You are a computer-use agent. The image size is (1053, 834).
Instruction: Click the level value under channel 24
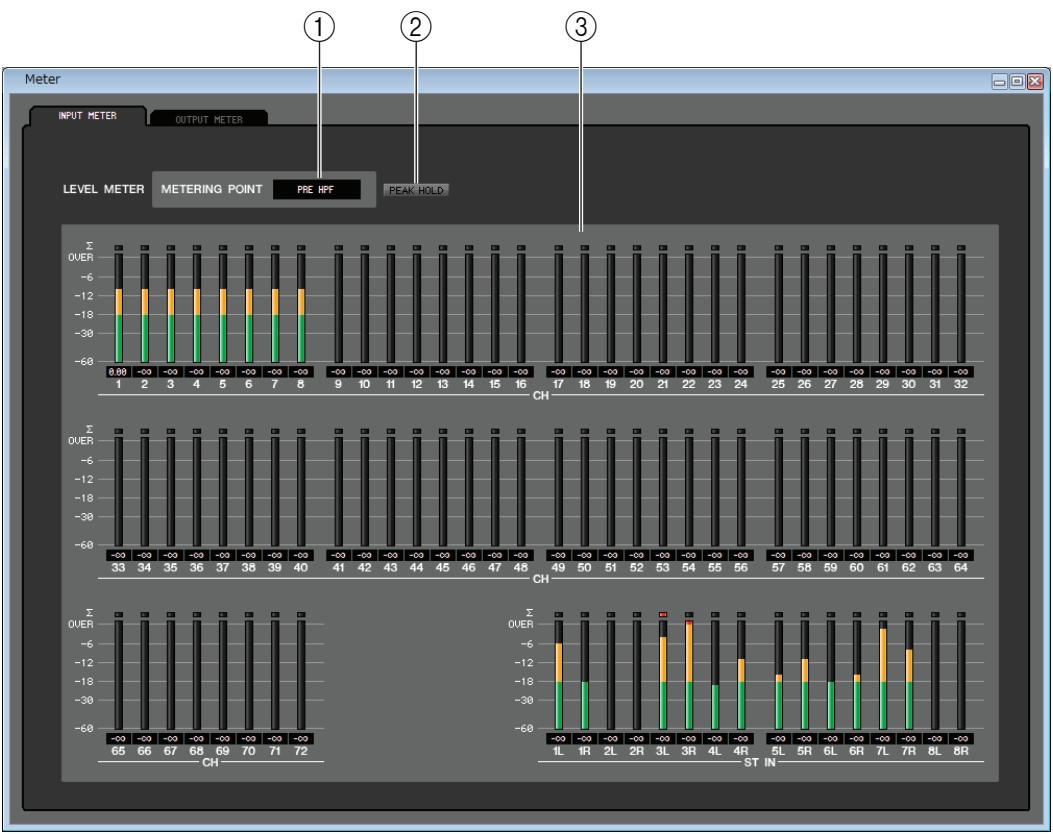[741, 371]
